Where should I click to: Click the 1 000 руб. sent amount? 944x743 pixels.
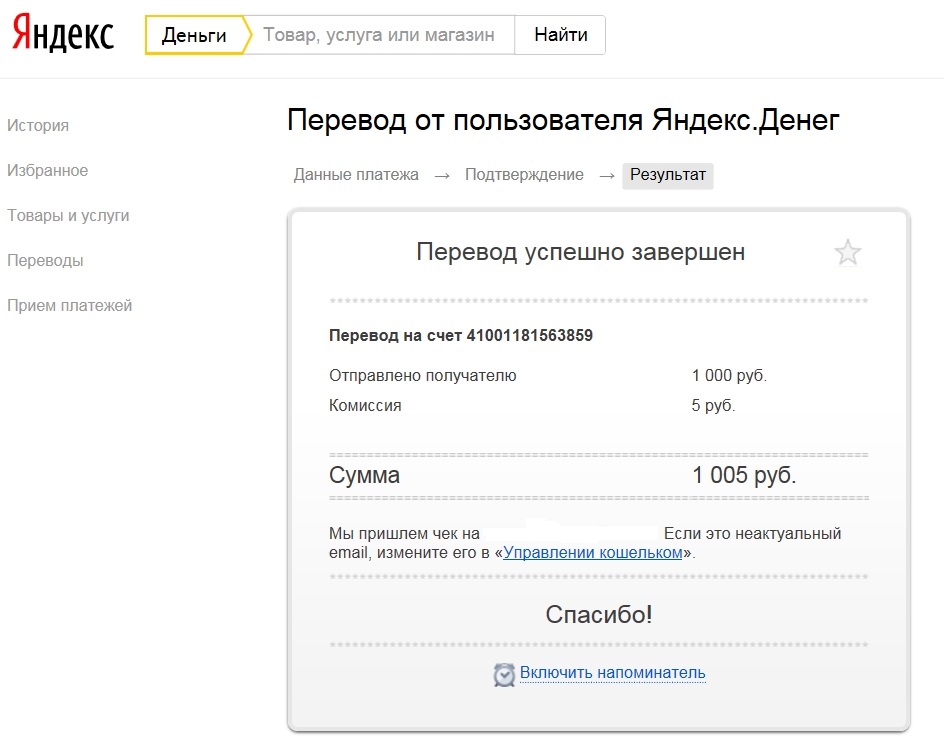pos(729,375)
